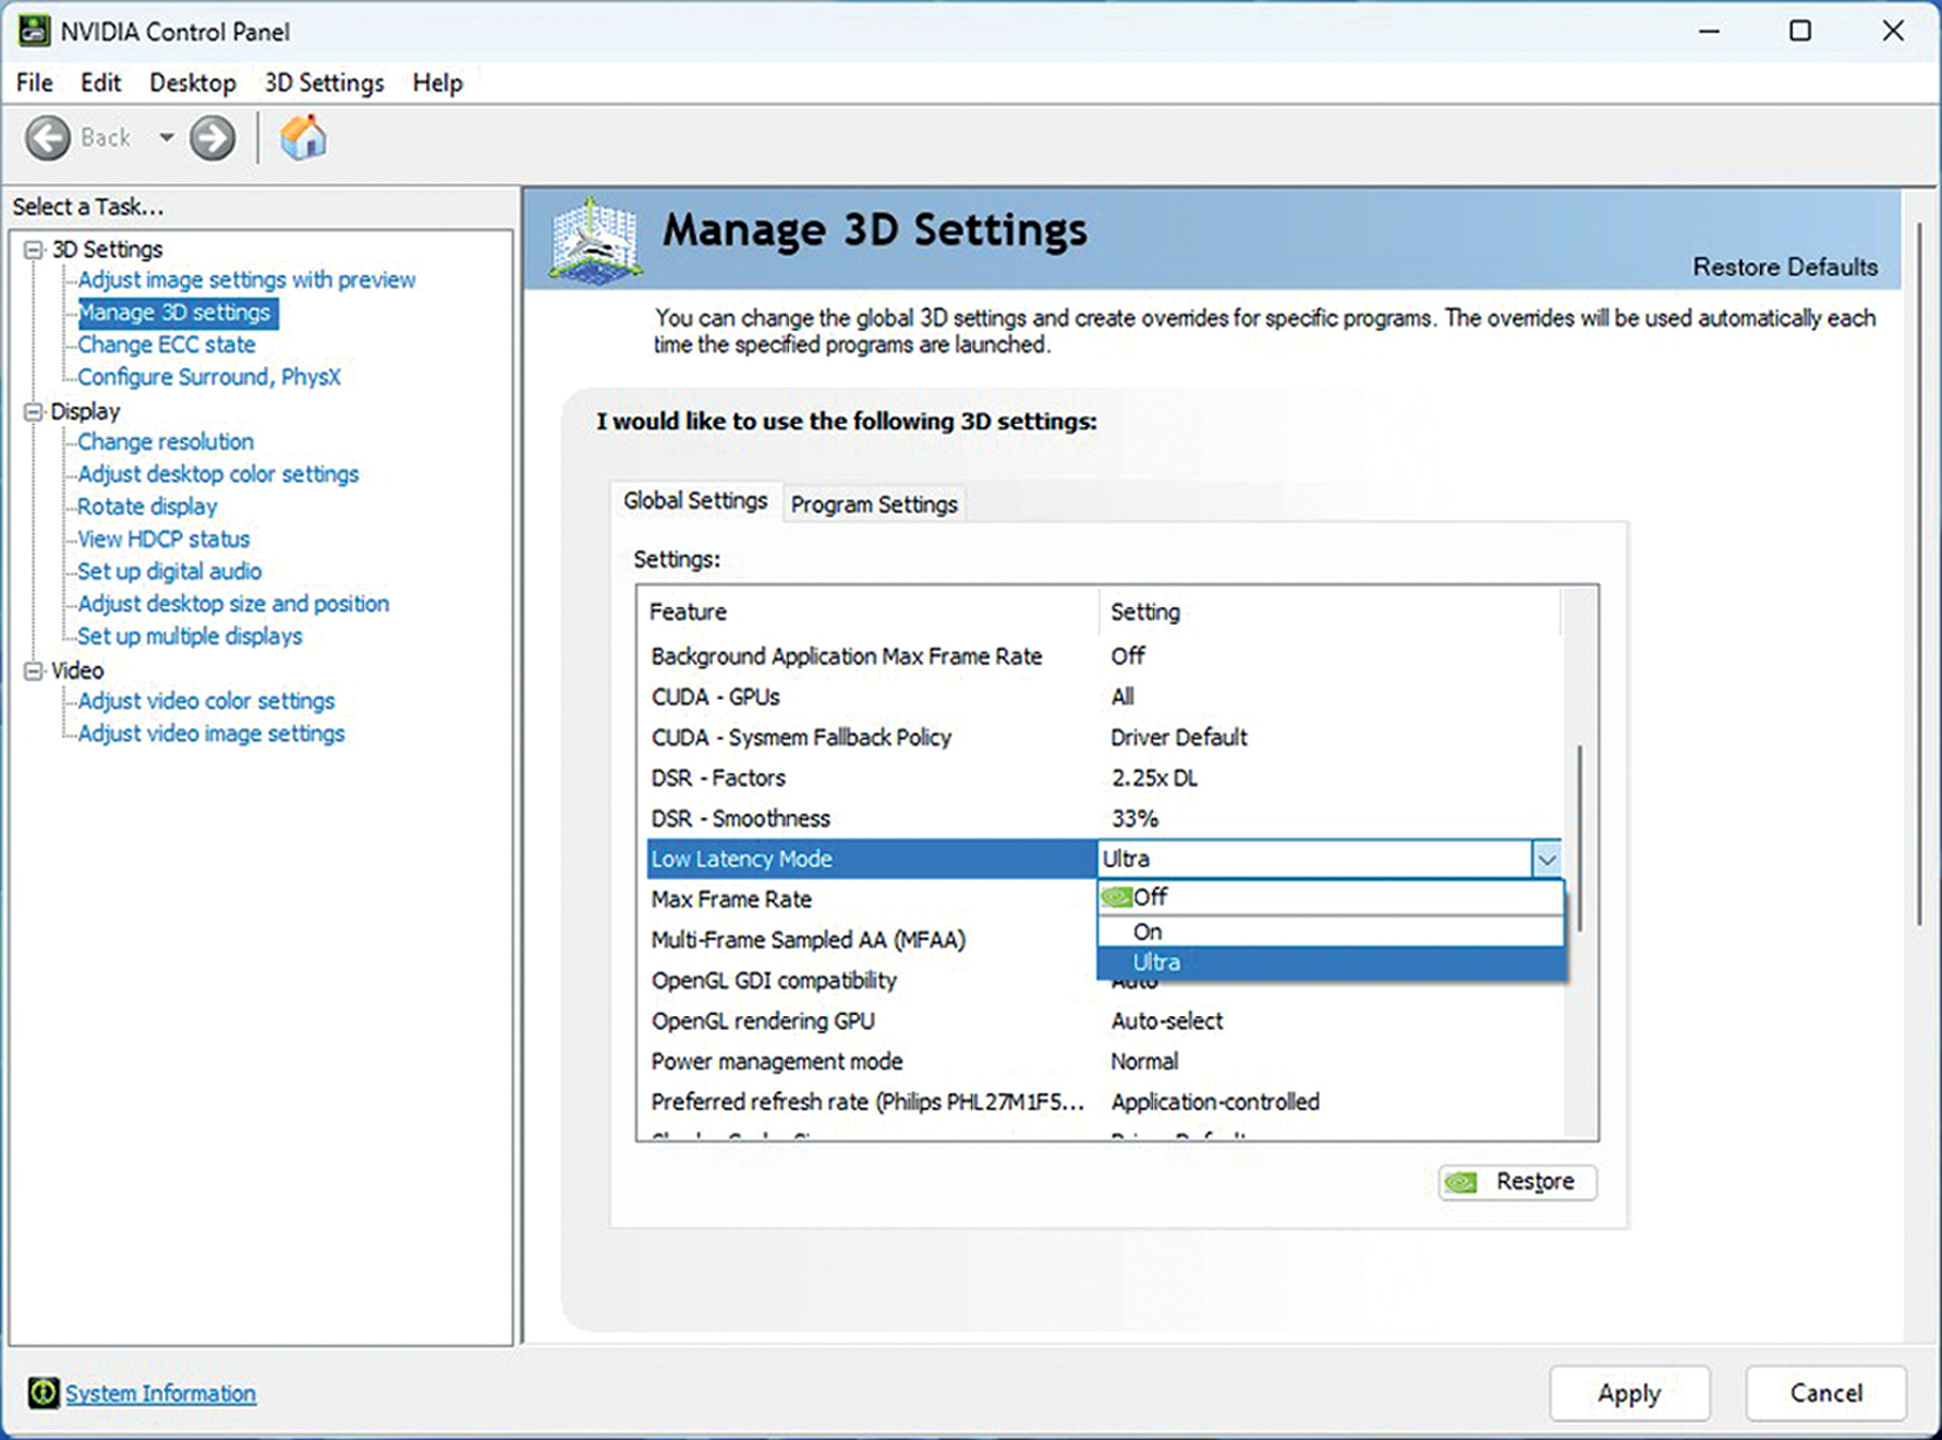Select Adjust desktop color settings
The image size is (1942, 1440).
click(x=218, y=474)
